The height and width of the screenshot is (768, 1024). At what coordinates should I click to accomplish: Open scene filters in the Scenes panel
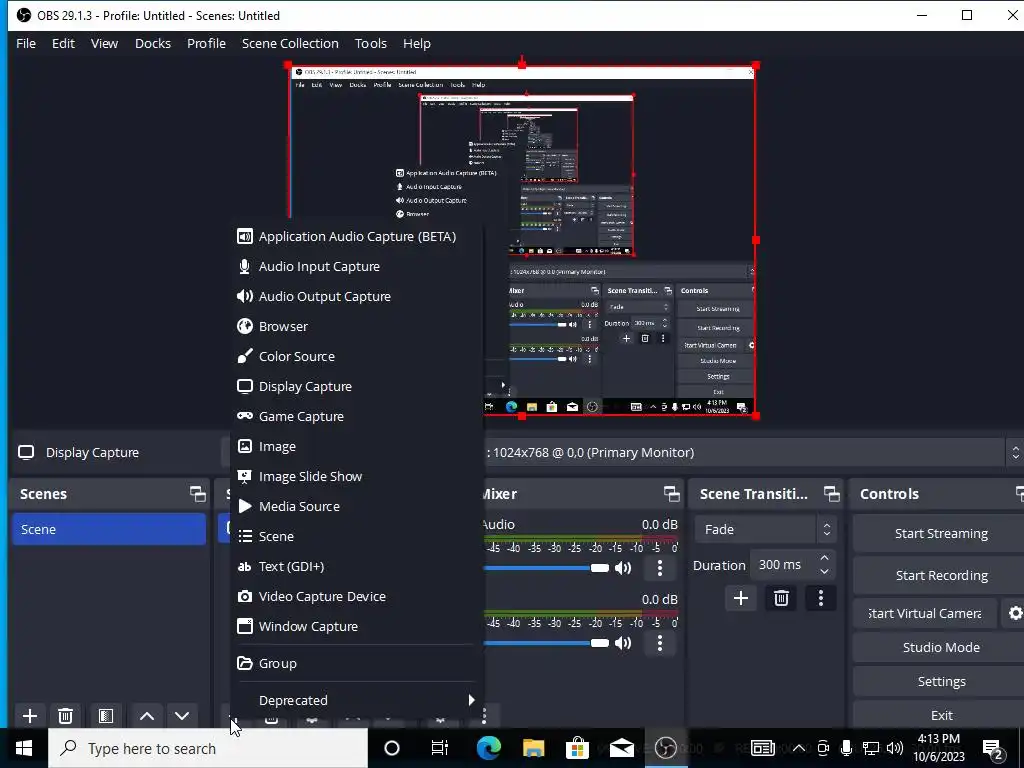tap(106, 716)
